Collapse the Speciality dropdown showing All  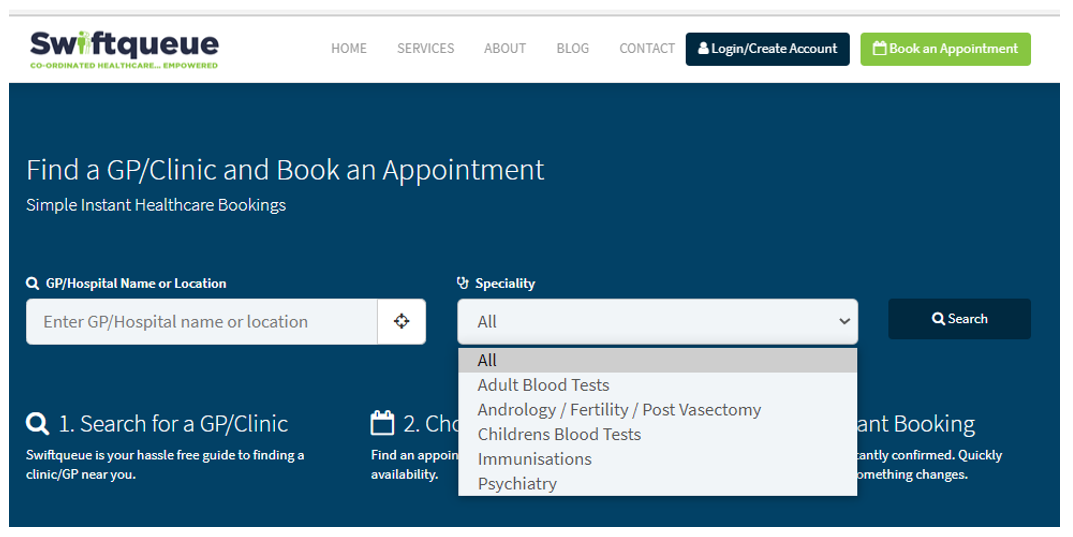pos(657,322)
